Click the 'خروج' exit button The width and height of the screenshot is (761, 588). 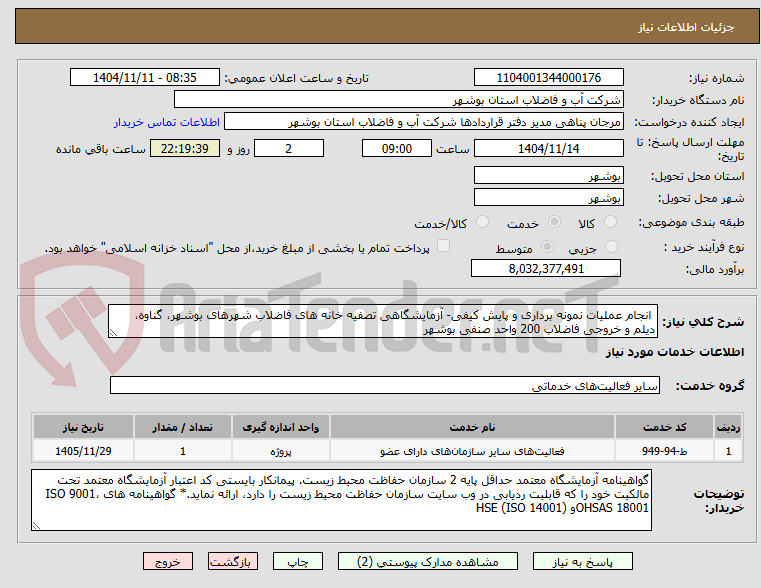click(167, 561)
